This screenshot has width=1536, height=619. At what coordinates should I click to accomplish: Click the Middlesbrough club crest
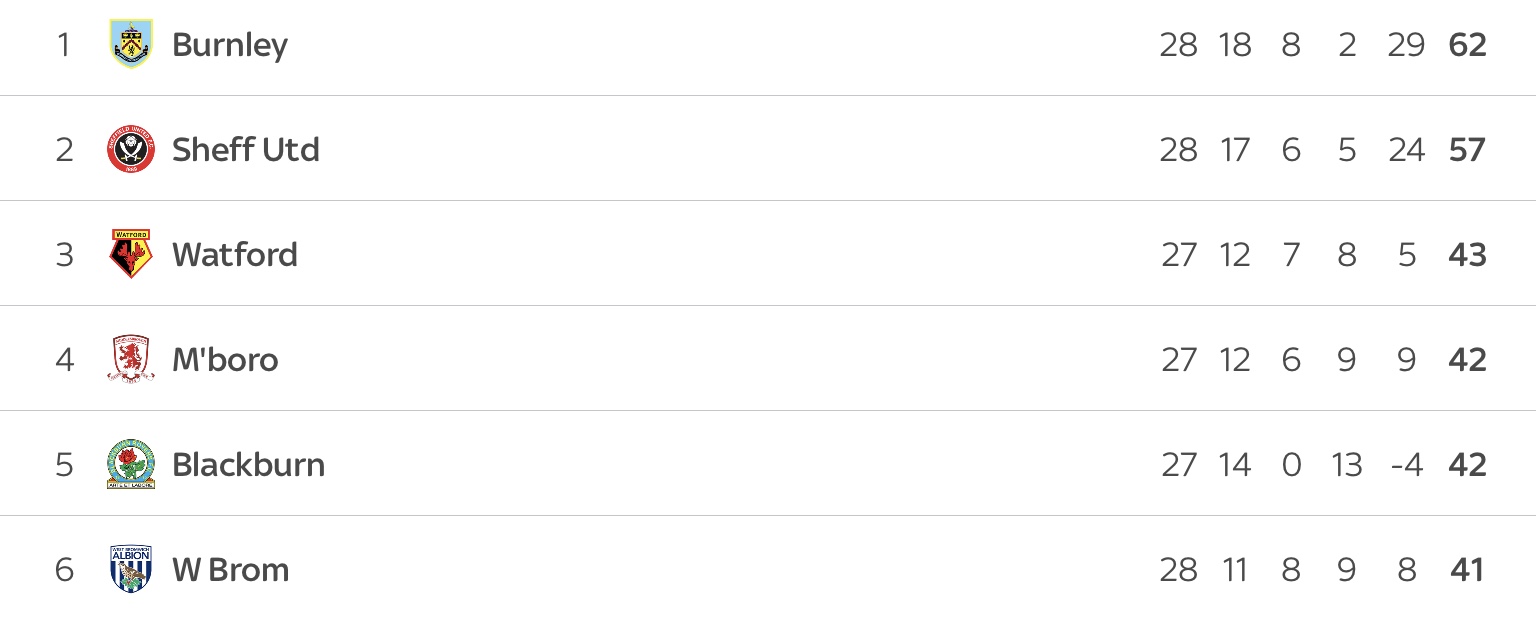click(131, 359)
